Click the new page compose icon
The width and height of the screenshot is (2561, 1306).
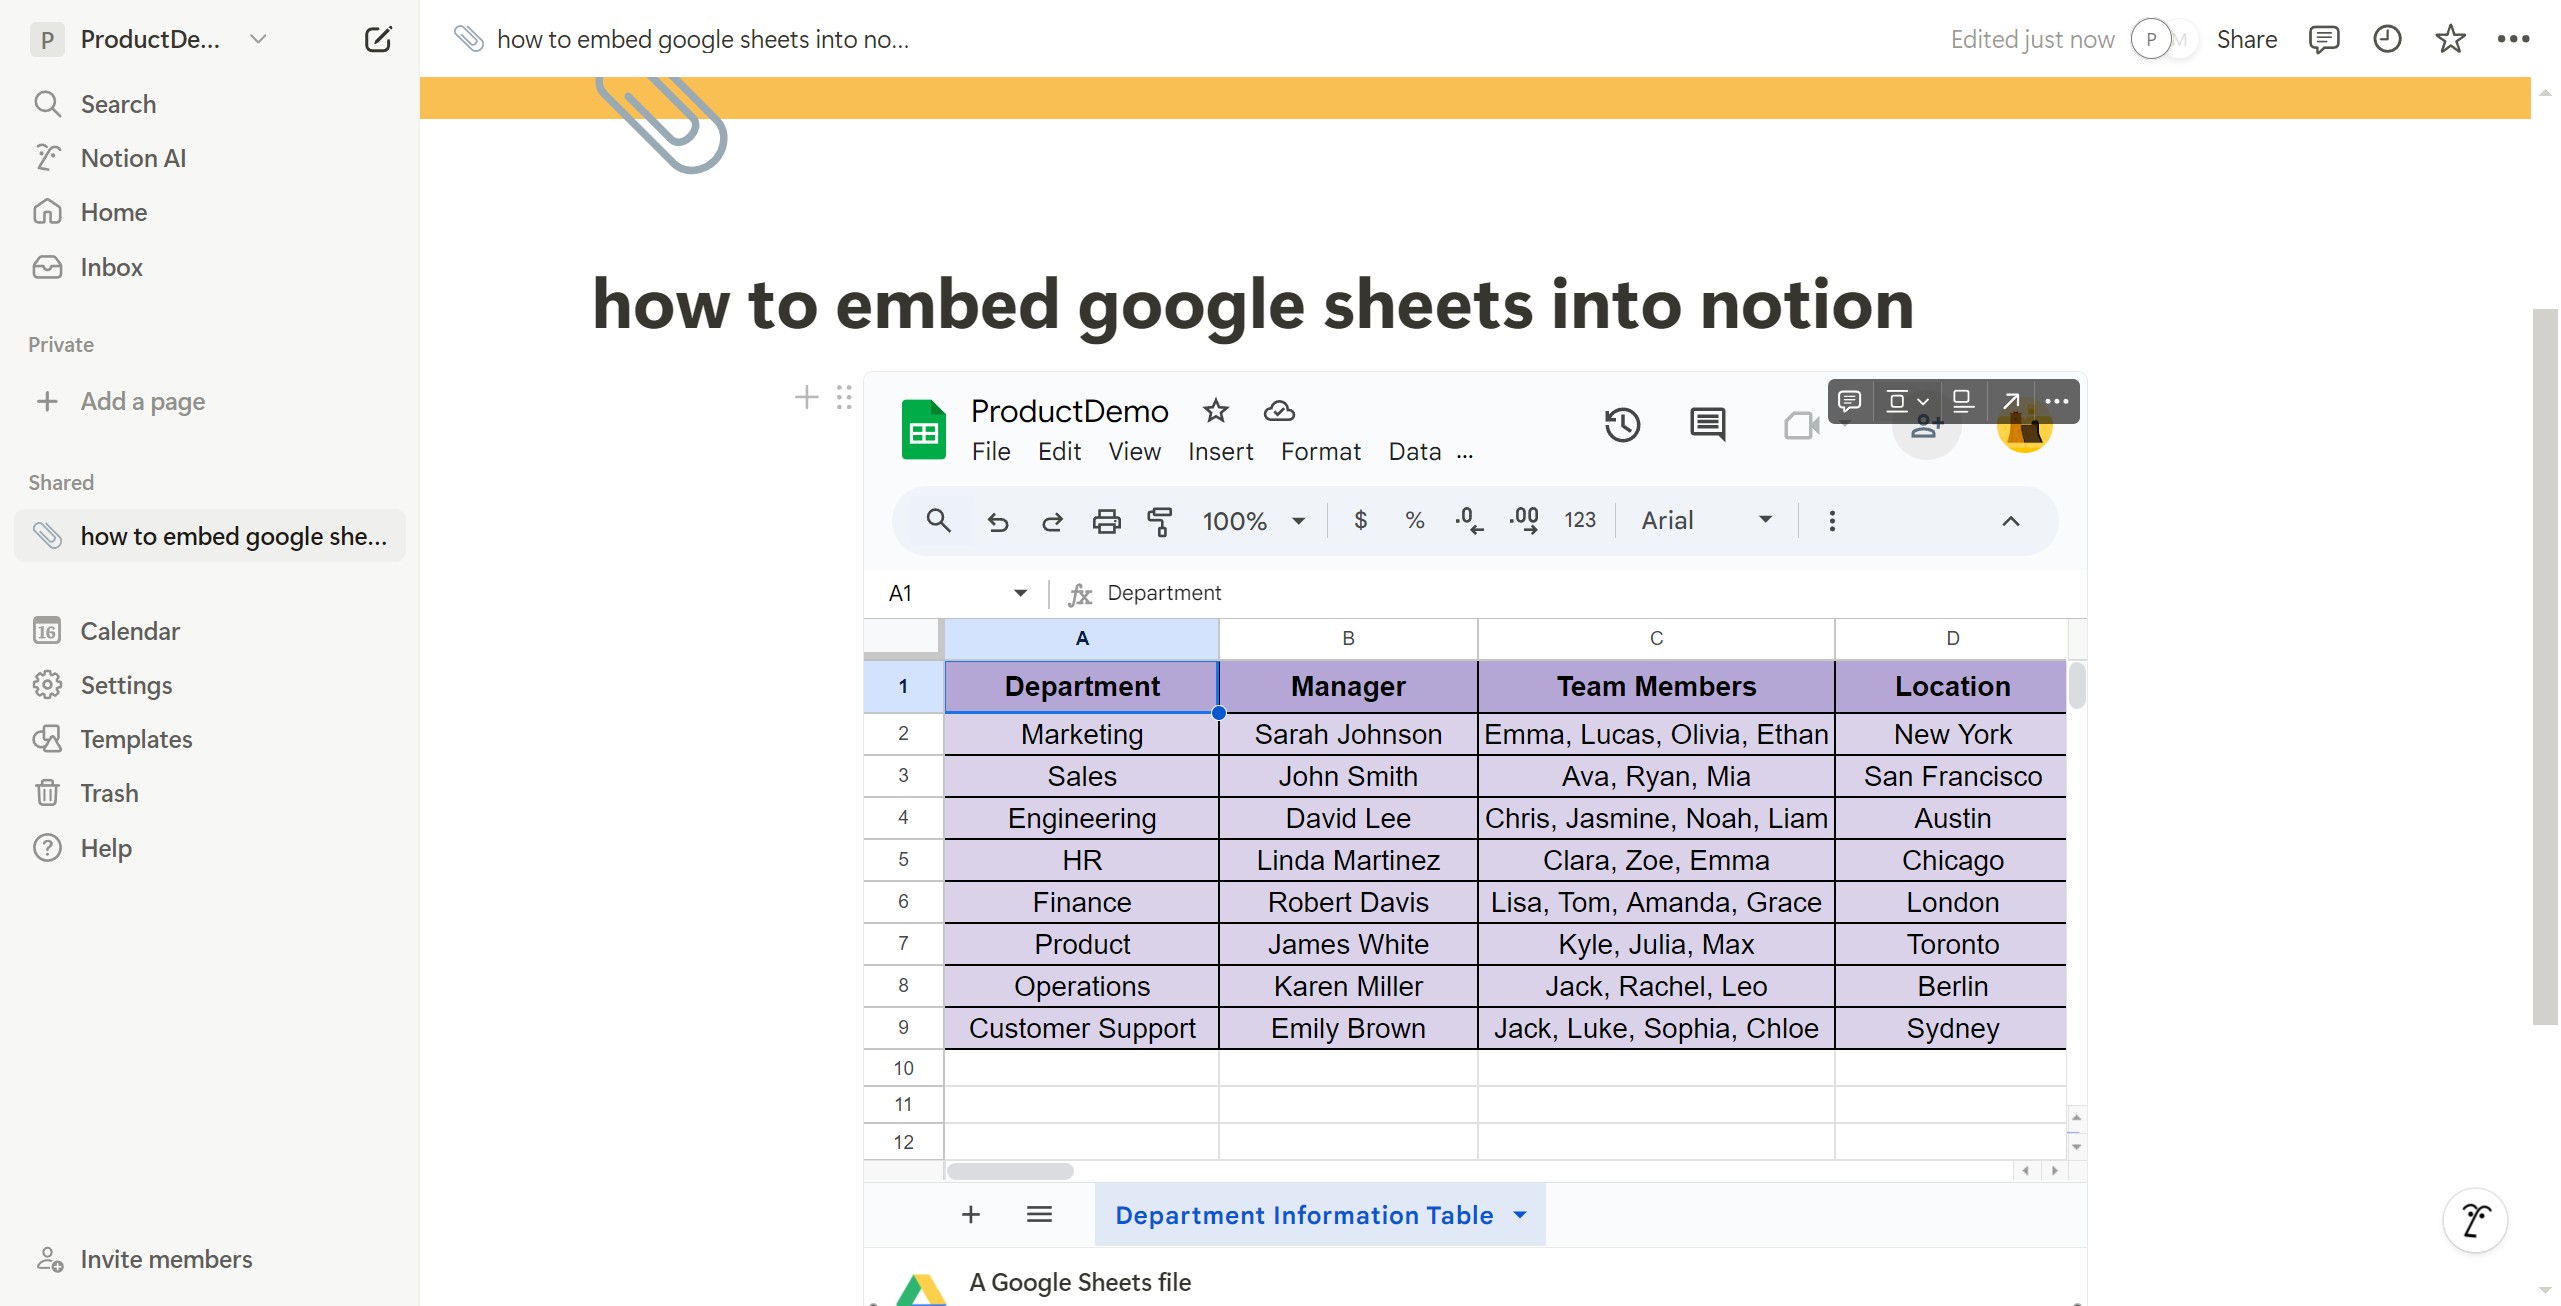coord(378,39)
